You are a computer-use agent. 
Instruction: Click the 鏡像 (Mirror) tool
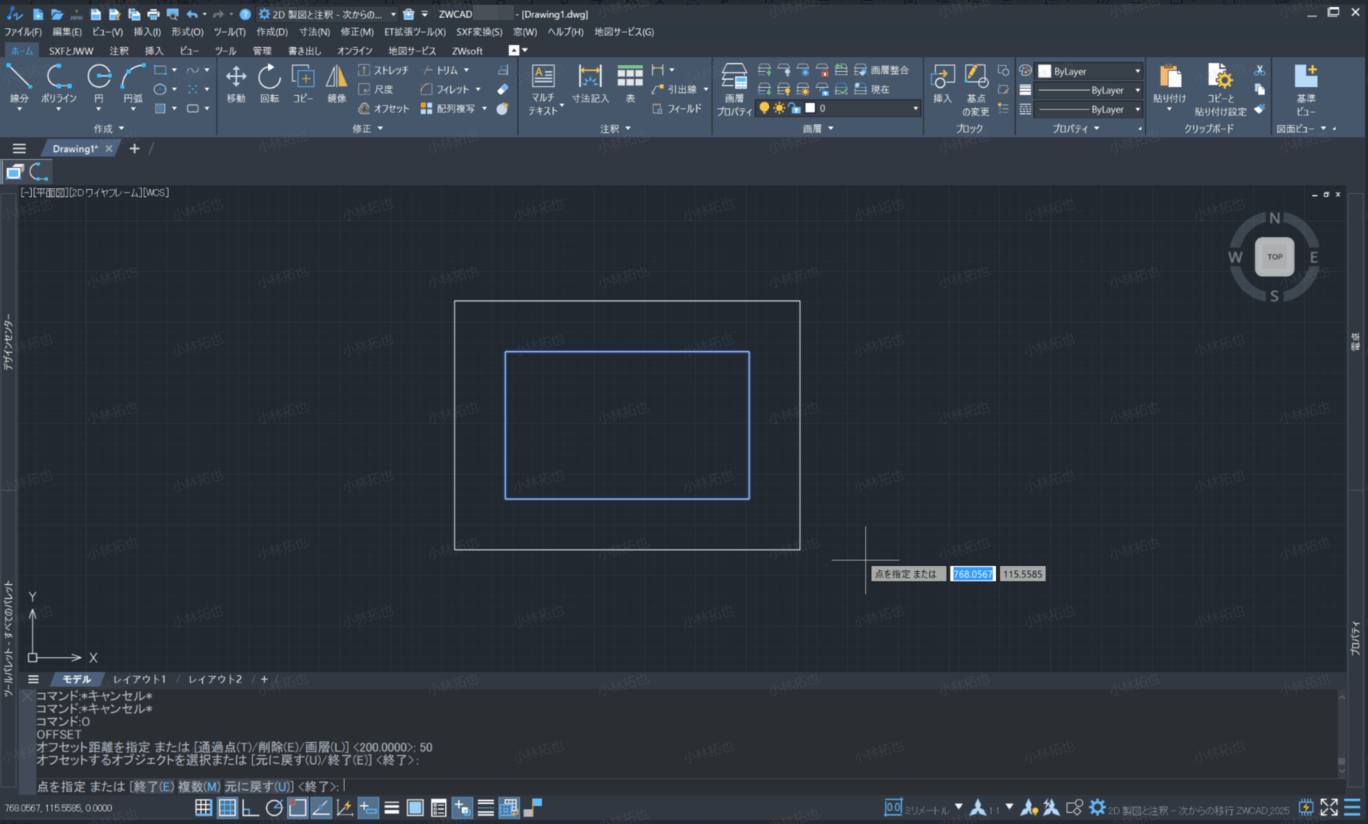[337, 85]
